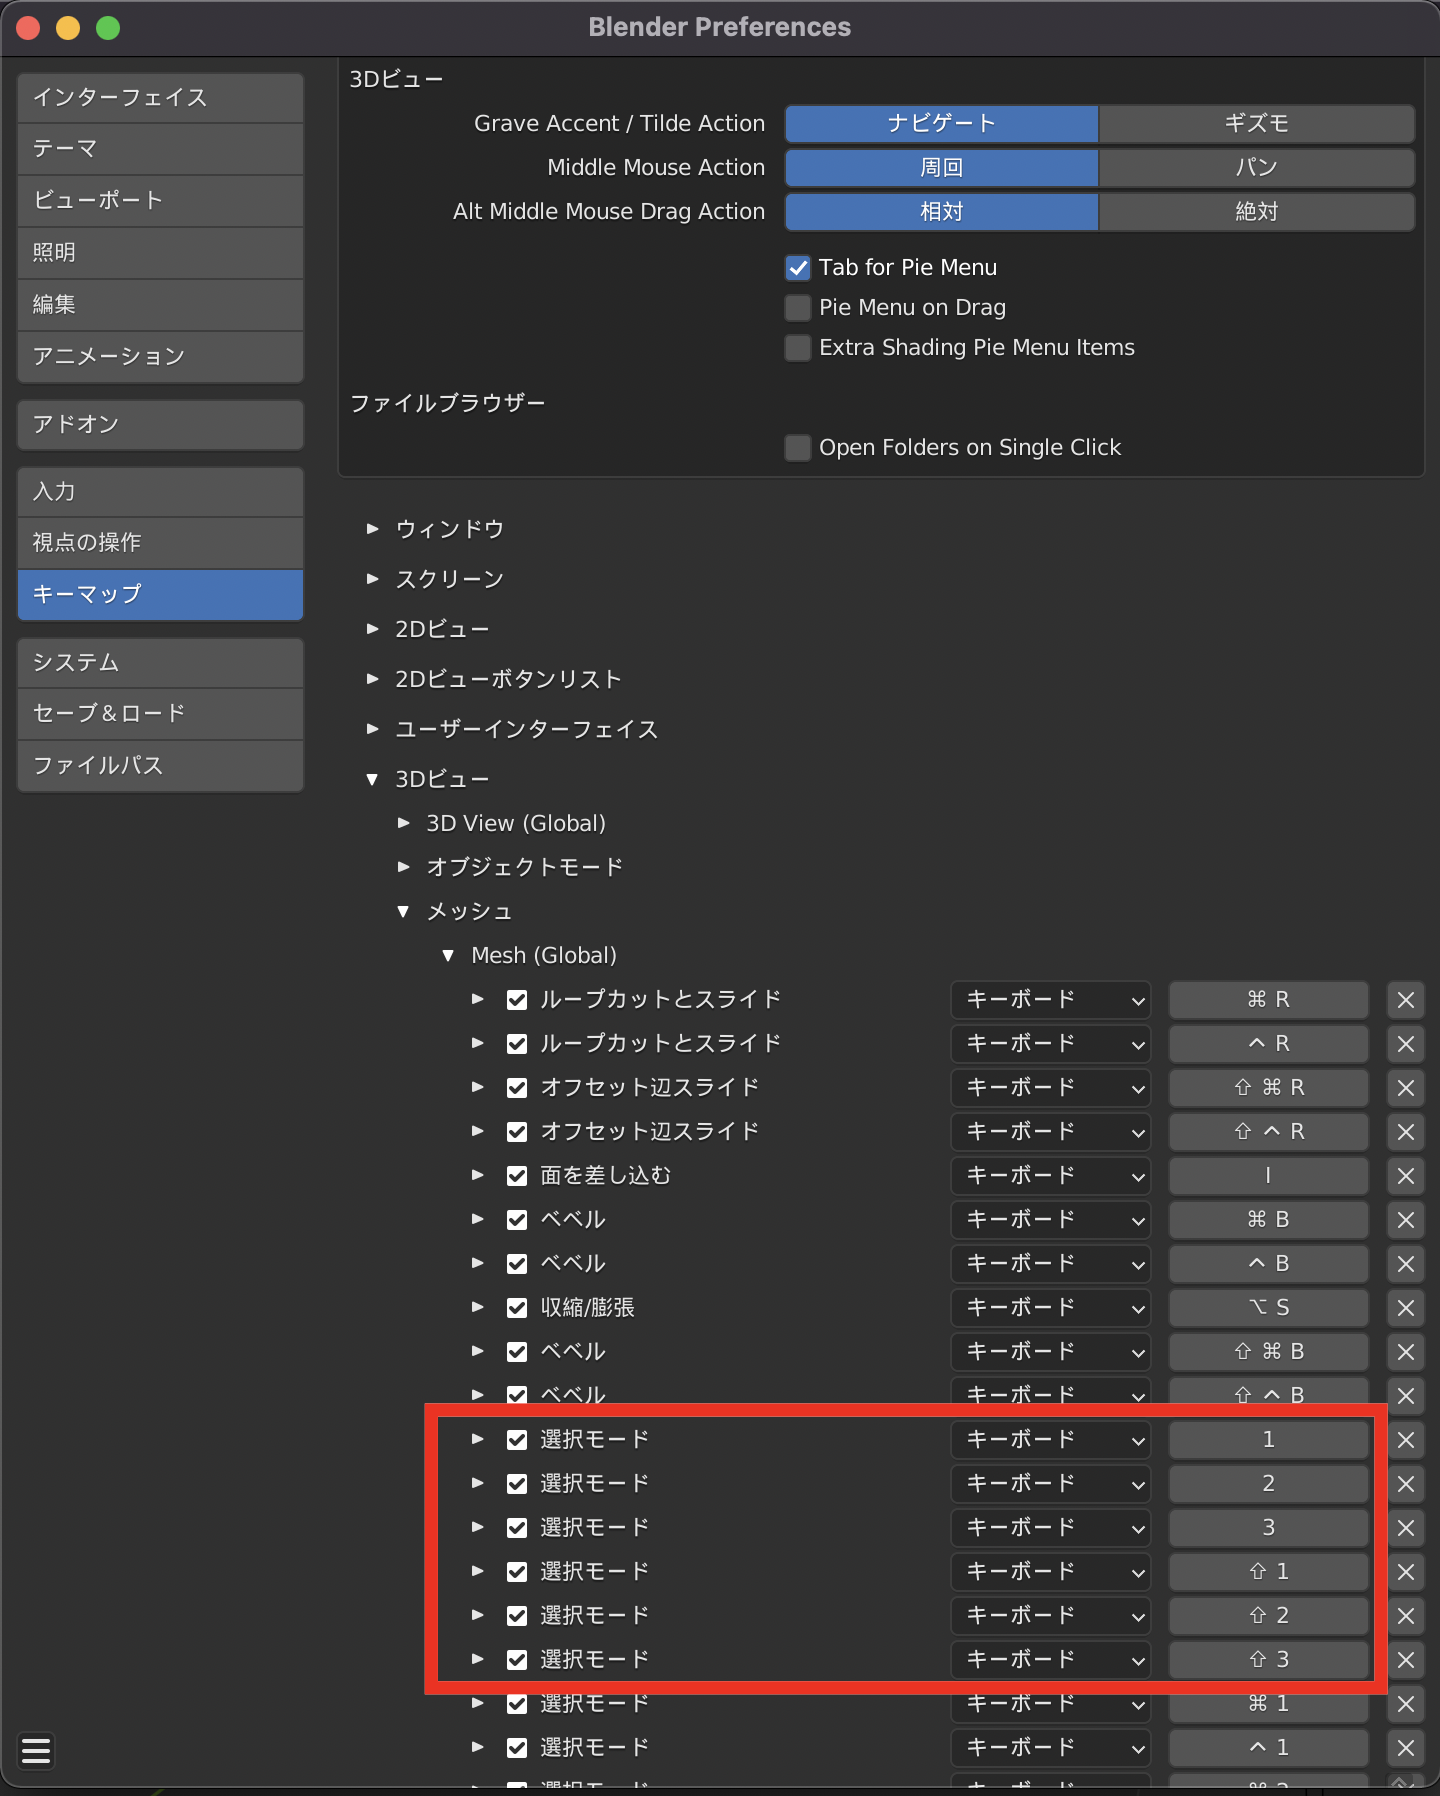Enable Open Folders on Single Click
The image size is (1440, 1796).
(798, 448)
